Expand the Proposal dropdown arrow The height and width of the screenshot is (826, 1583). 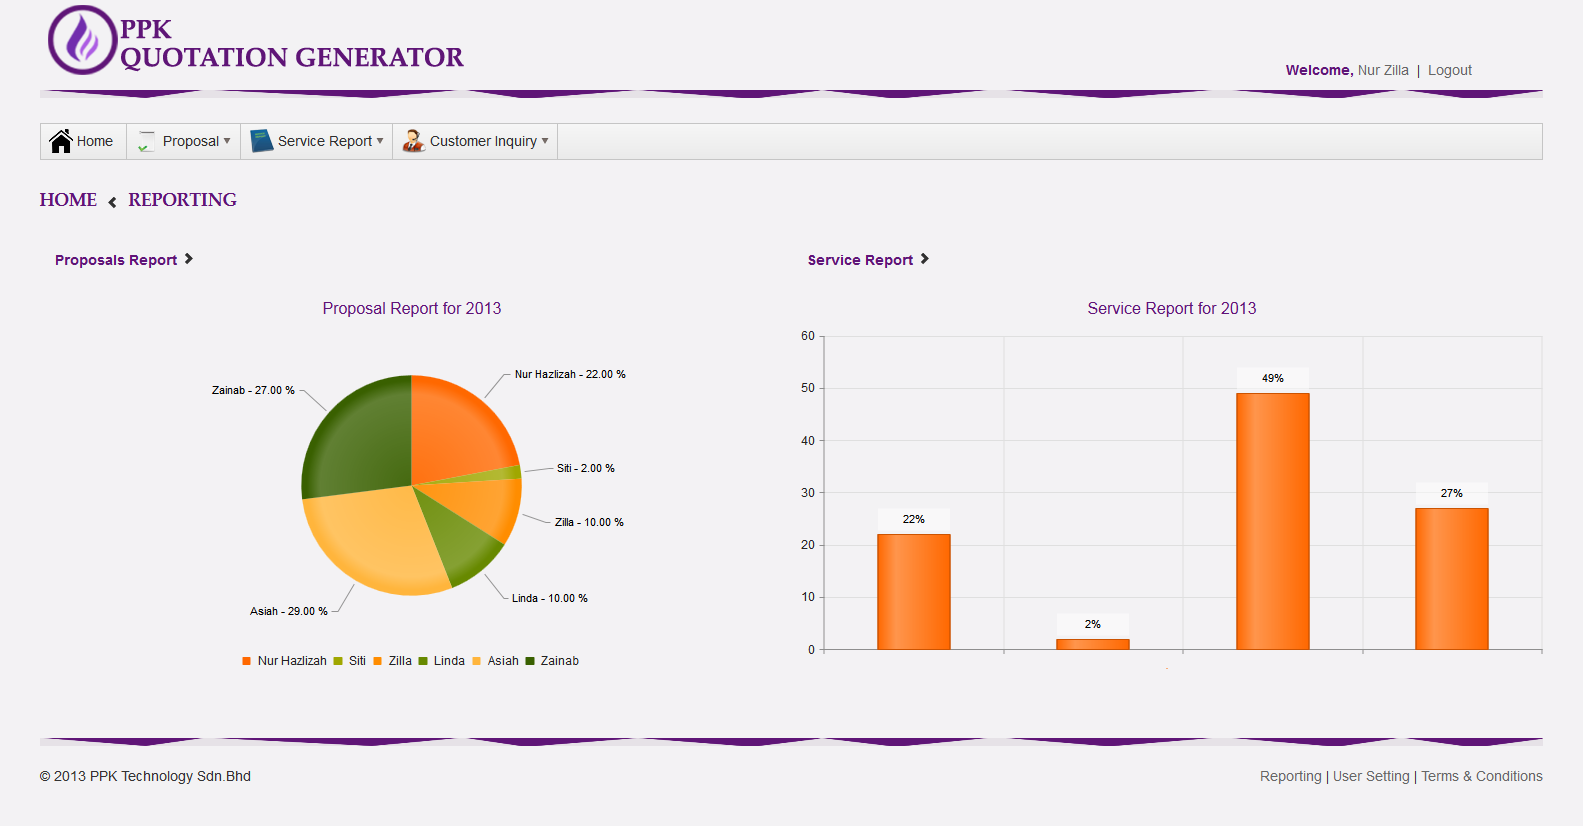pos(227,141)
